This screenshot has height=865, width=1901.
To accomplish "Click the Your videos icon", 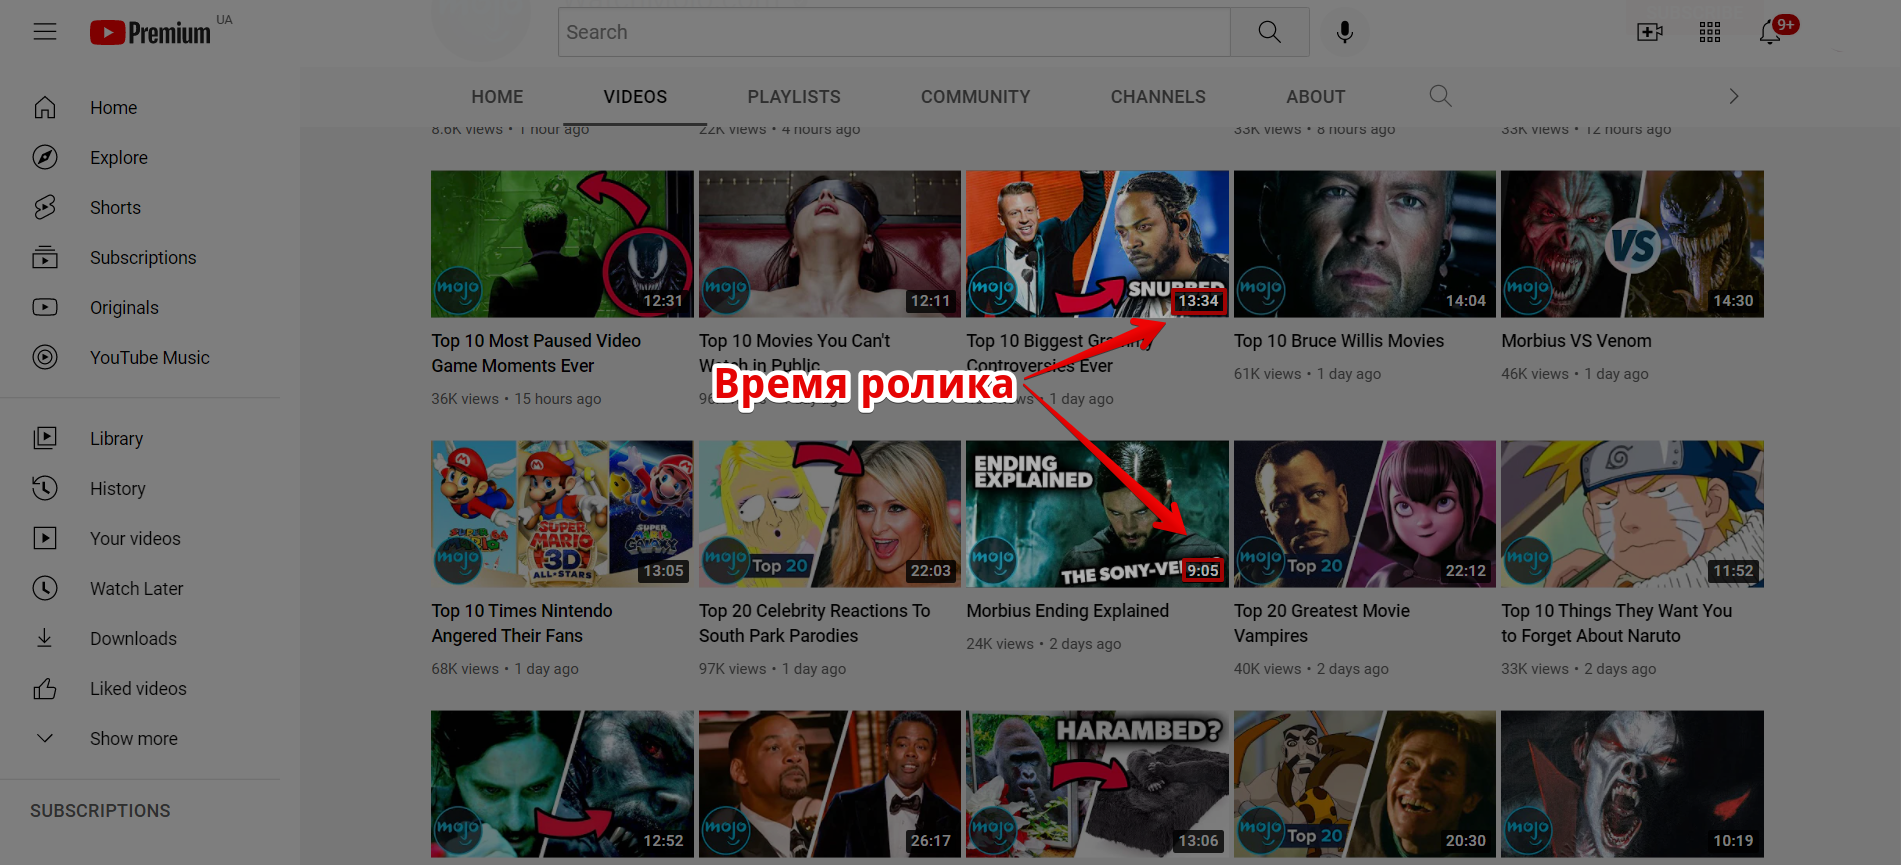I will (45, 538).
